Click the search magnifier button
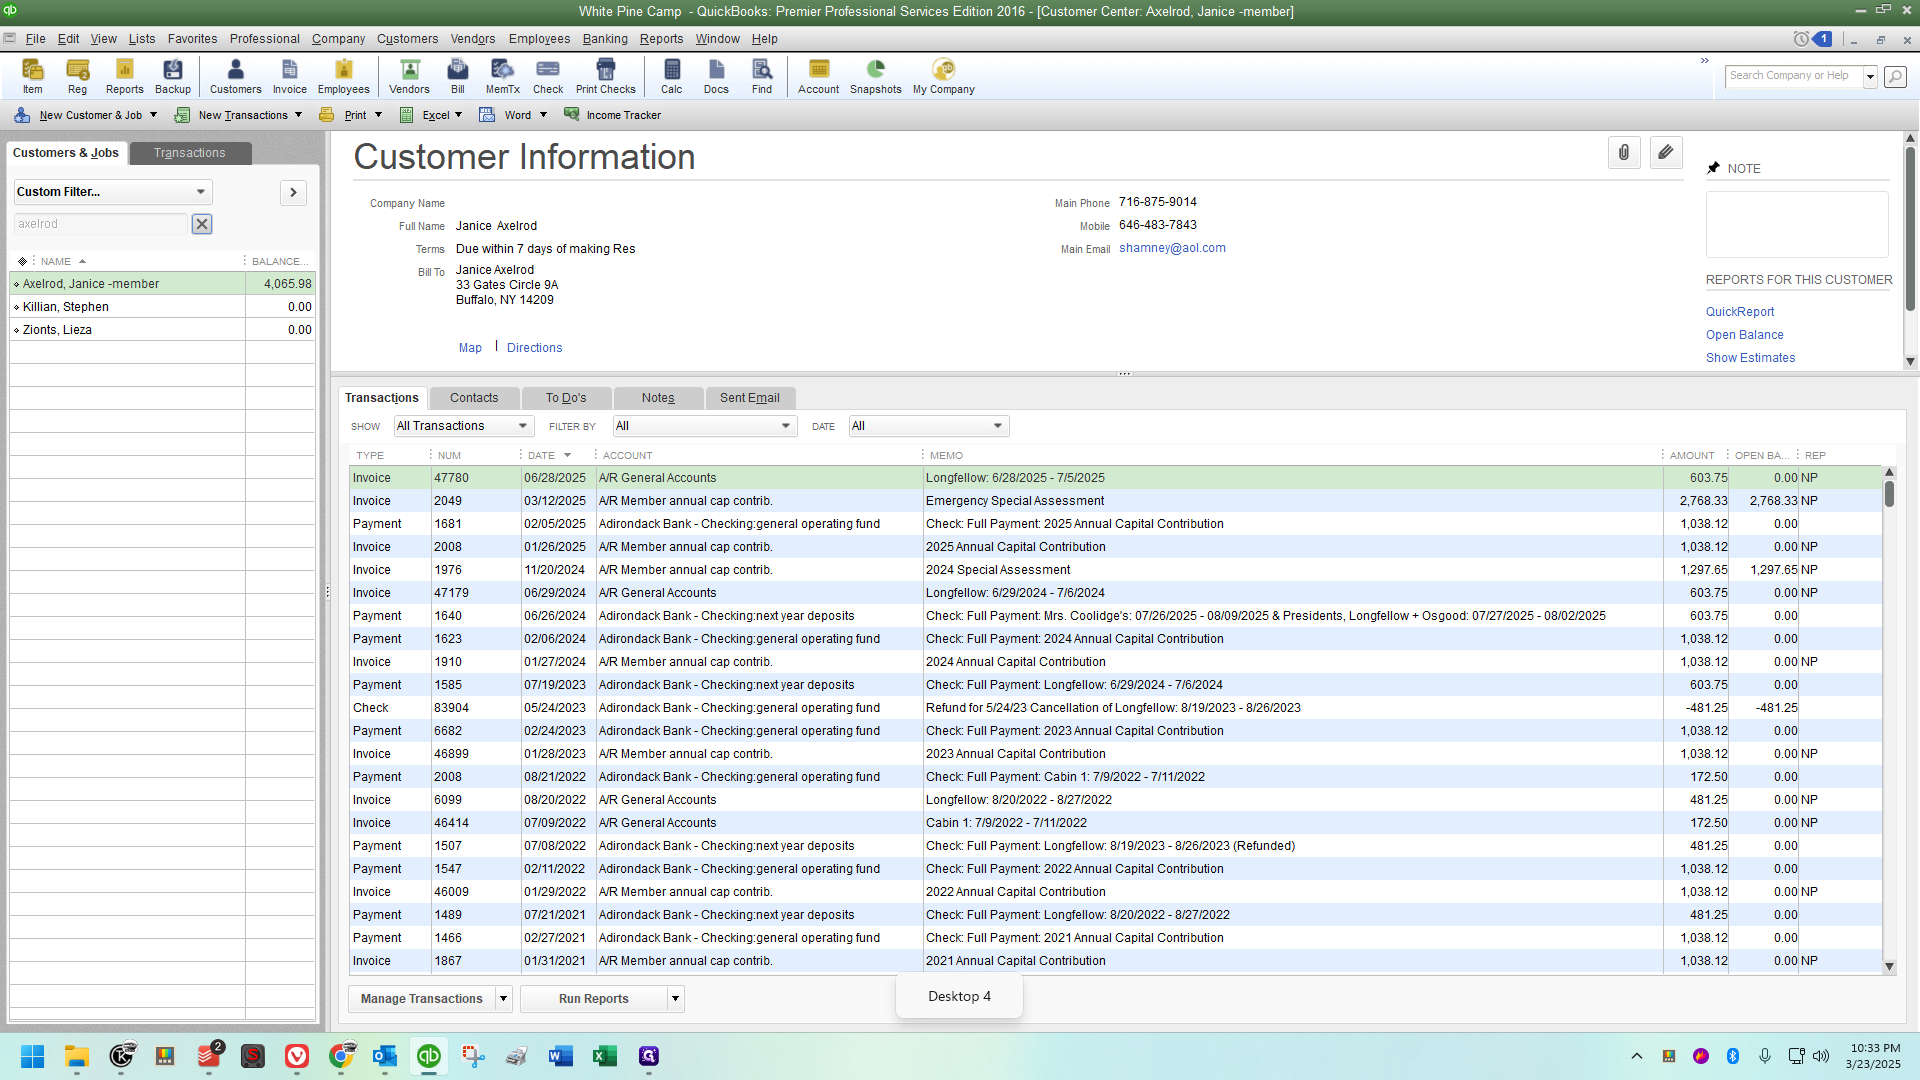 click(x=1895, y=76)
